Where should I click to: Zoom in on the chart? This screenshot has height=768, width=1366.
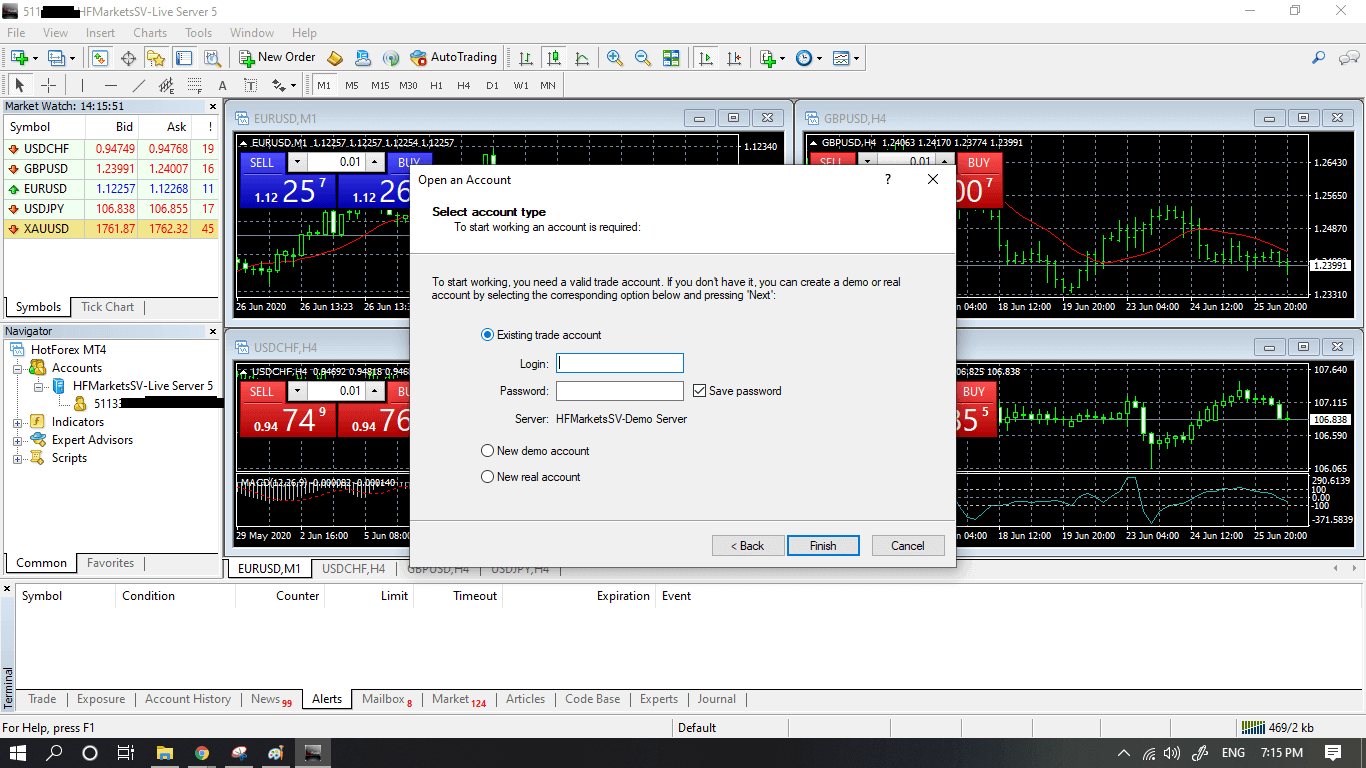click(x=615, y=58)
